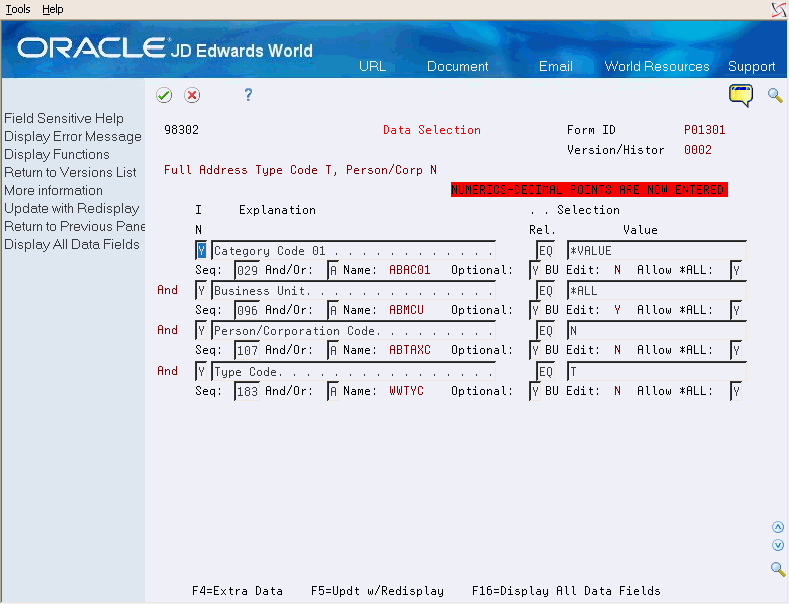Click the Optional field in ABMCU row
The height and width of the screenshot is (604, 789).
click(535, 310)
